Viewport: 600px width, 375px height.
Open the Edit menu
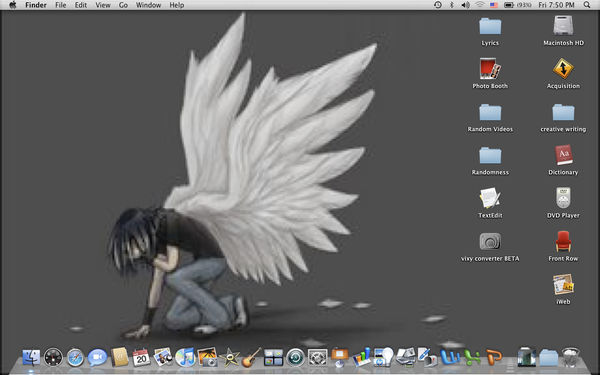click(x=81, y=5)
